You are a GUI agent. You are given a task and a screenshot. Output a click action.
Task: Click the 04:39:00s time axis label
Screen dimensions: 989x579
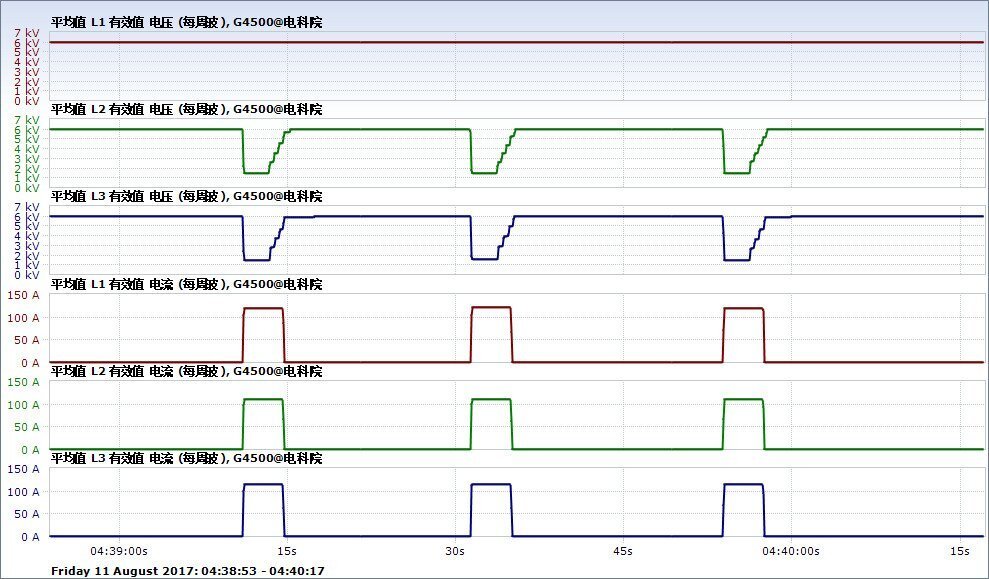[119, 551]
